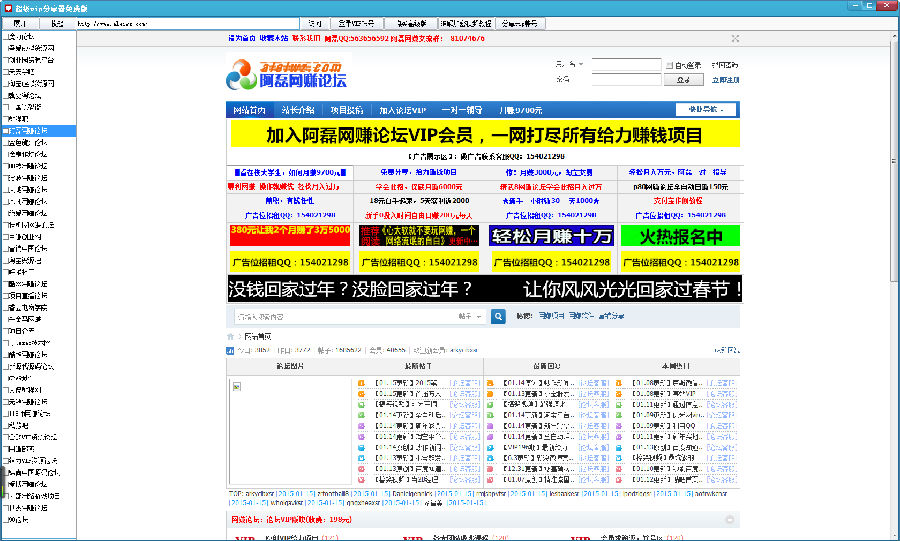
Task: Open the 网站首页 nav tab
Action: point(249,110)
